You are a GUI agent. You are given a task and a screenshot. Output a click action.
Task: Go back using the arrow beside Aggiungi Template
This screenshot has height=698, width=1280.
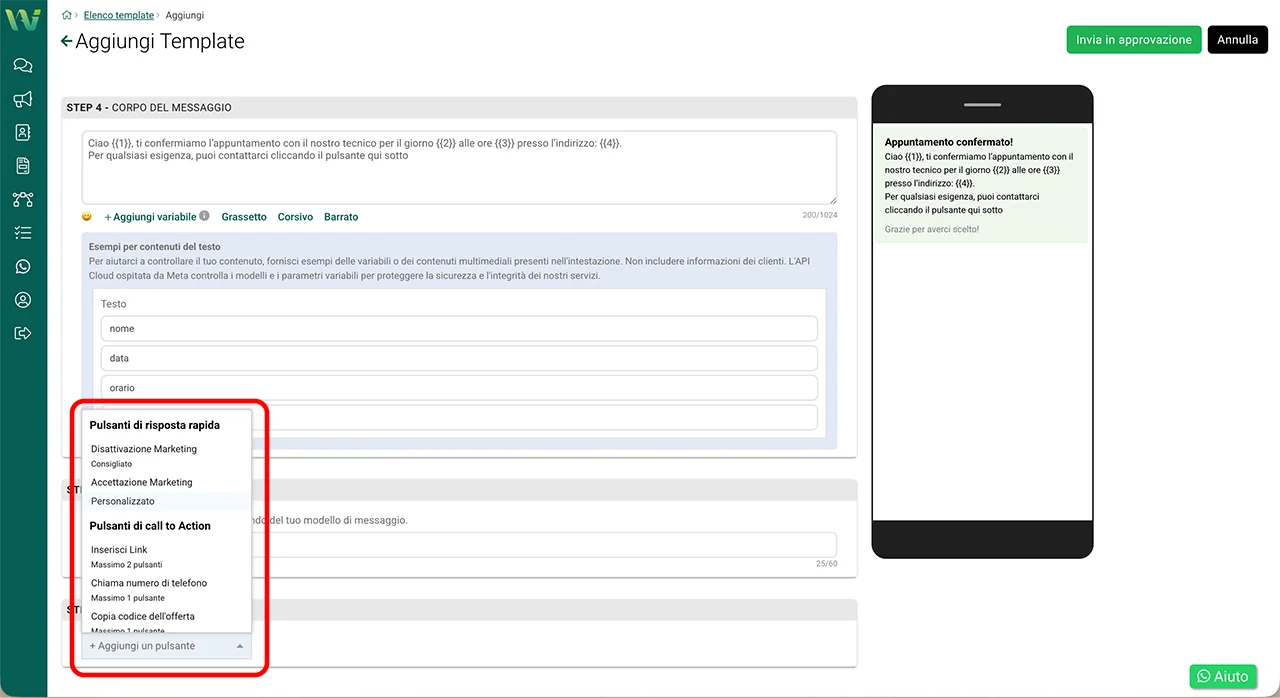coord(66,41)
